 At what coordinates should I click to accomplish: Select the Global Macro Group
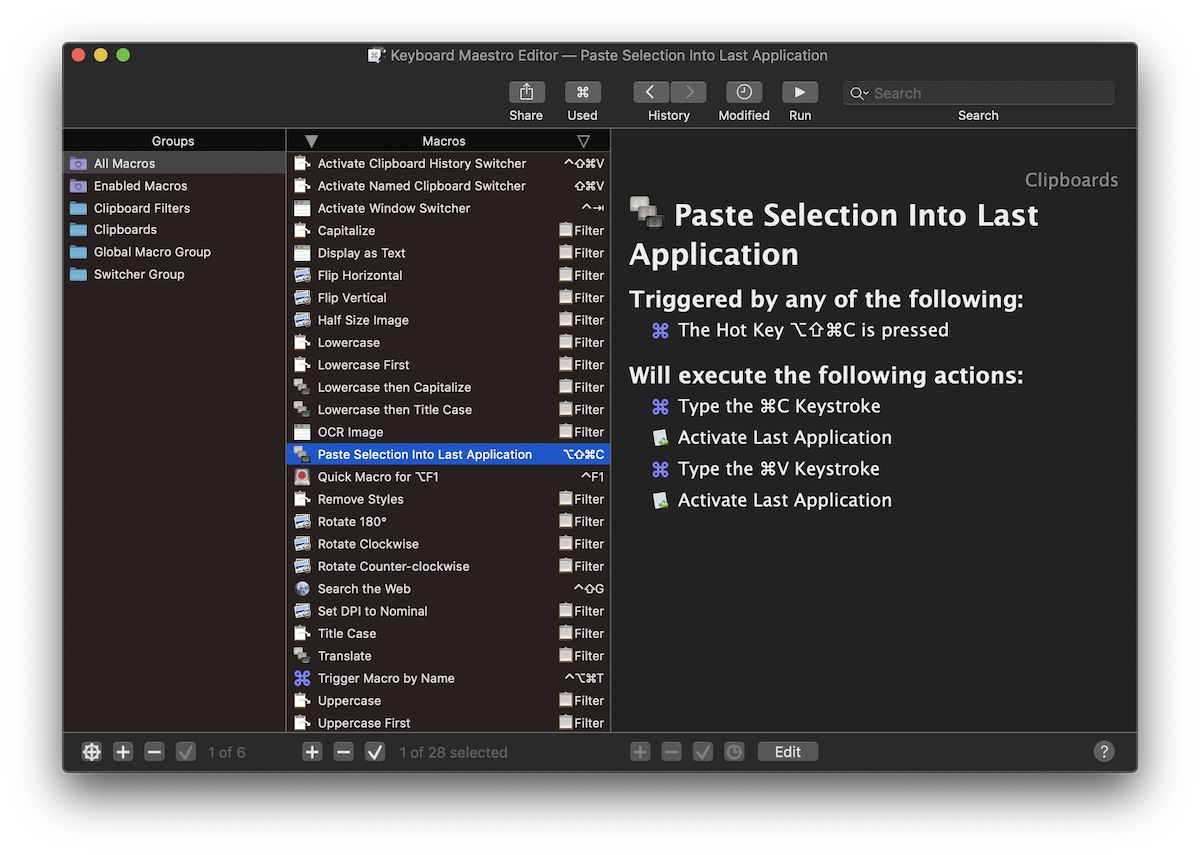tap(174, 252)
